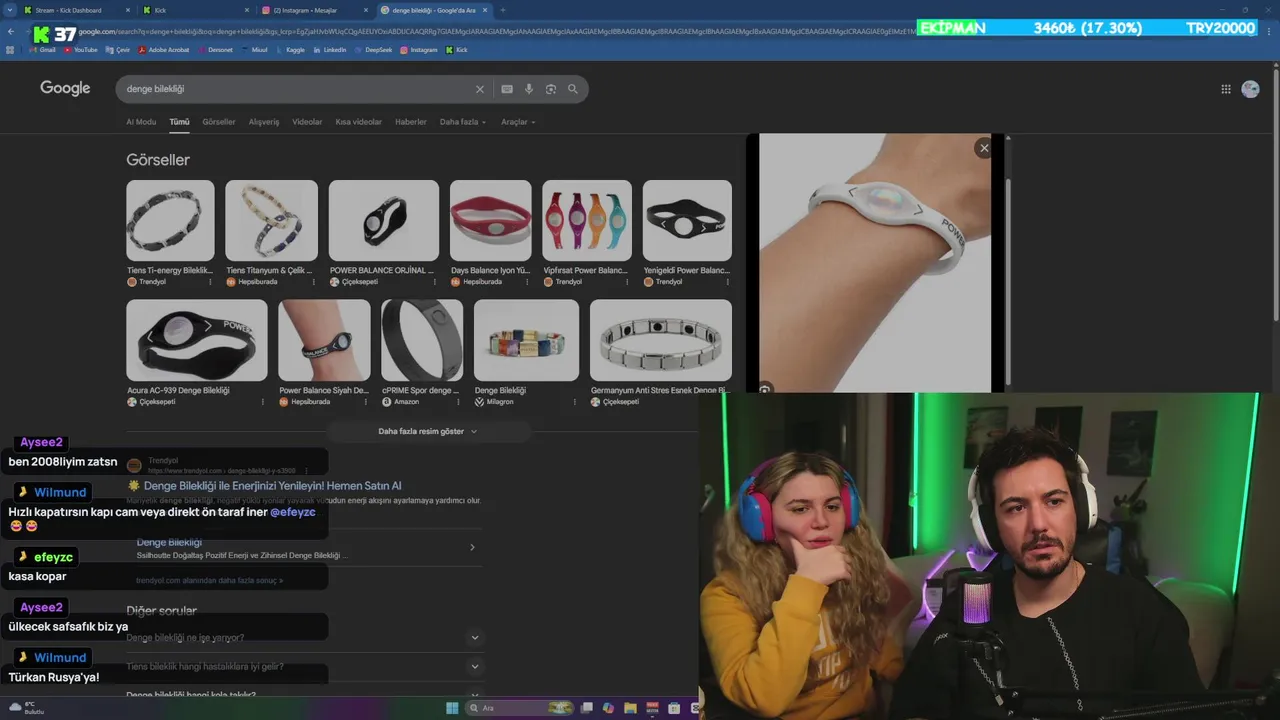
Task: Go back with browser back arrow
Action: (11, 31)
